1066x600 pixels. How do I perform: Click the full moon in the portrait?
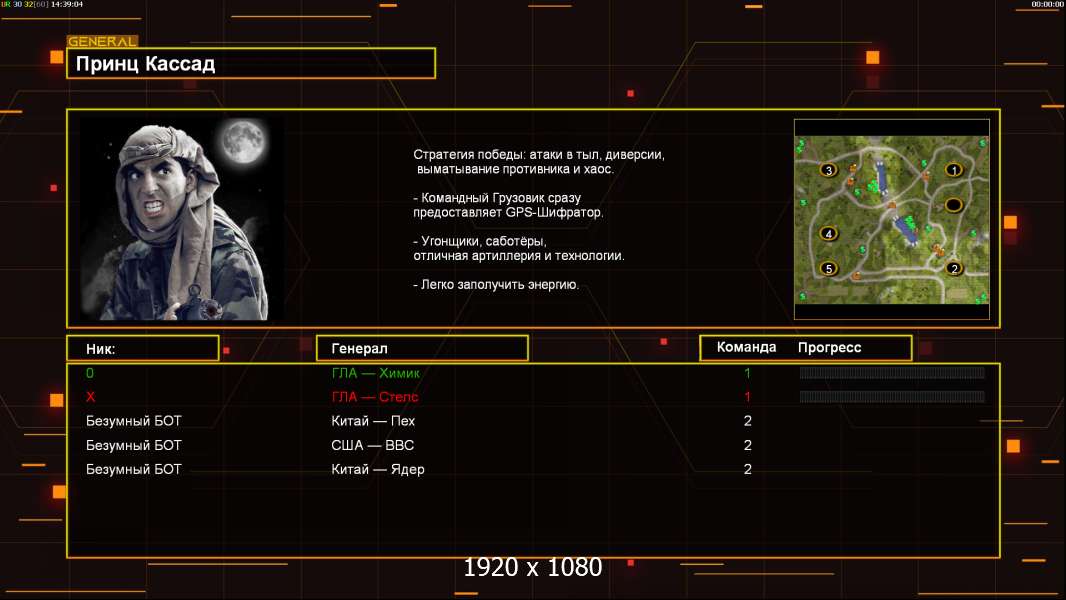[243, 141]
